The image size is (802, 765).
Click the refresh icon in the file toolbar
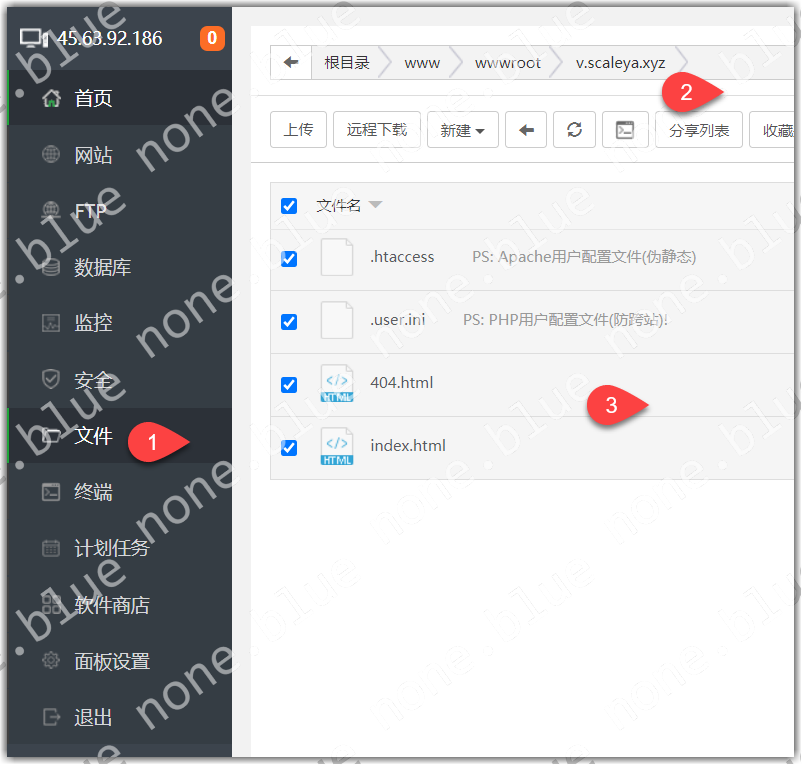tap(574, 130)
